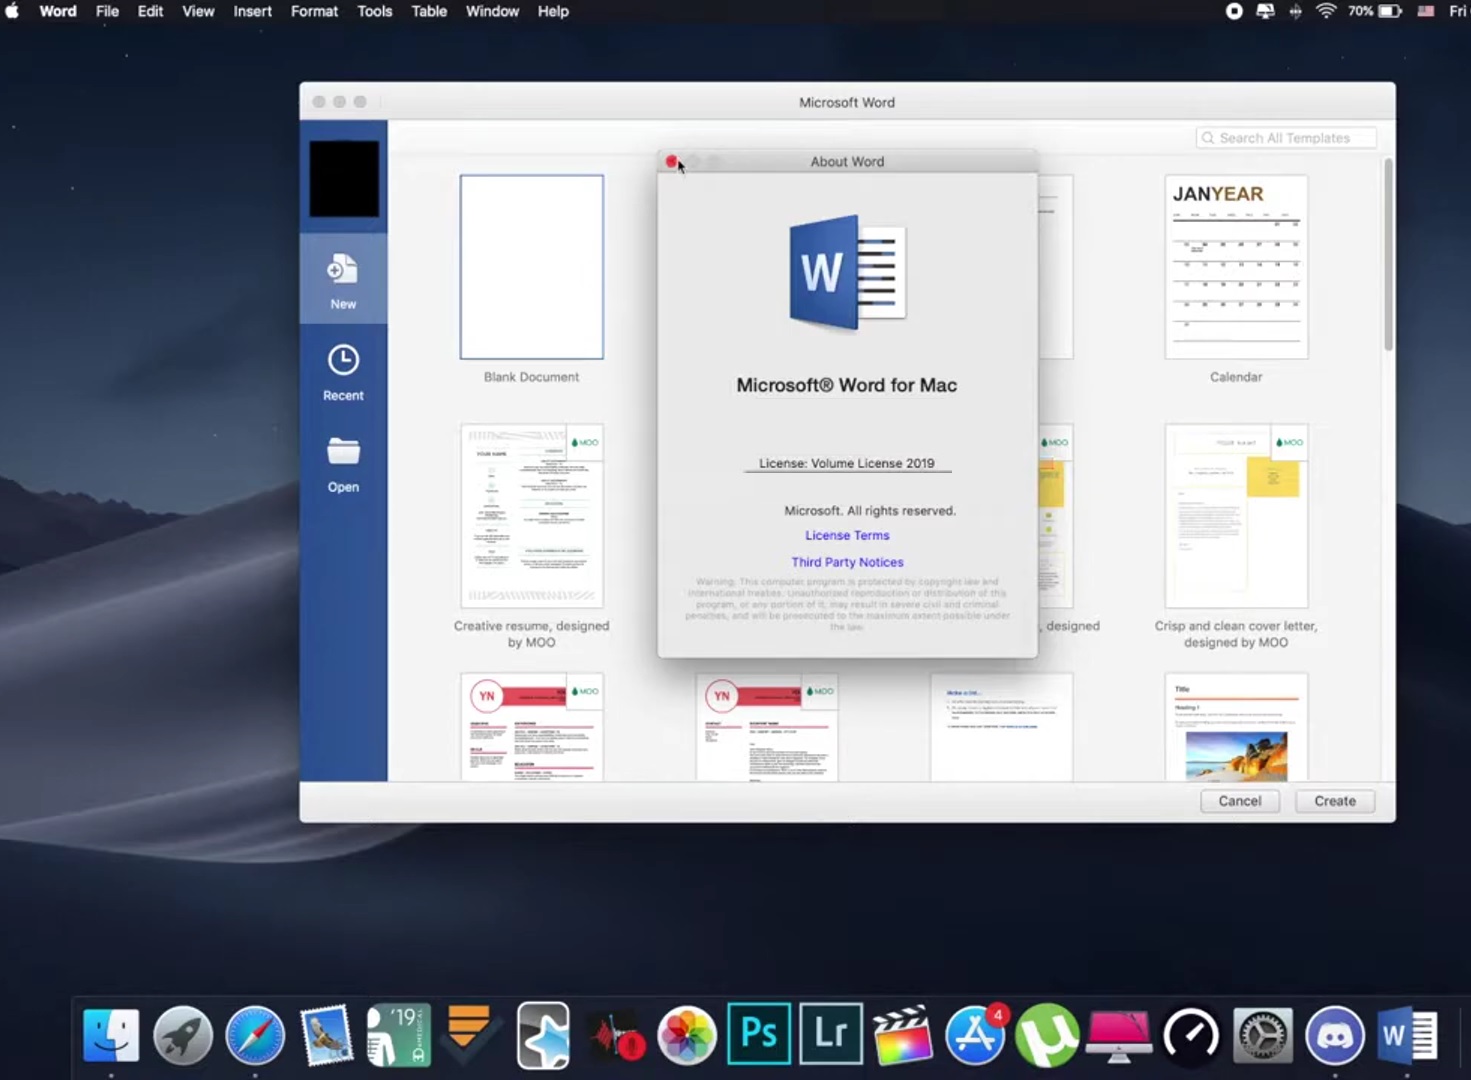Open the green '19 app in dock

tap(398, 1035)
